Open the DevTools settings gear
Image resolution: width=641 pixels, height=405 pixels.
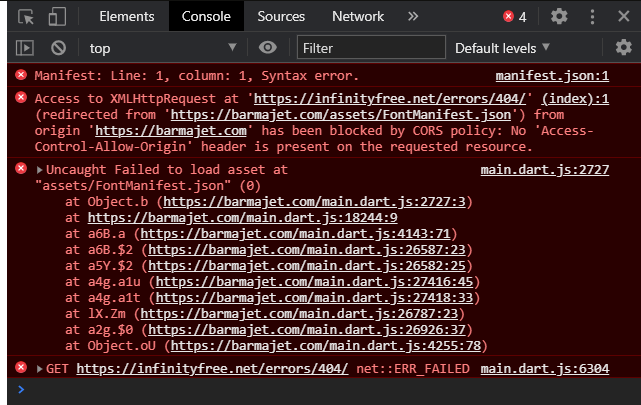[559, 16]
